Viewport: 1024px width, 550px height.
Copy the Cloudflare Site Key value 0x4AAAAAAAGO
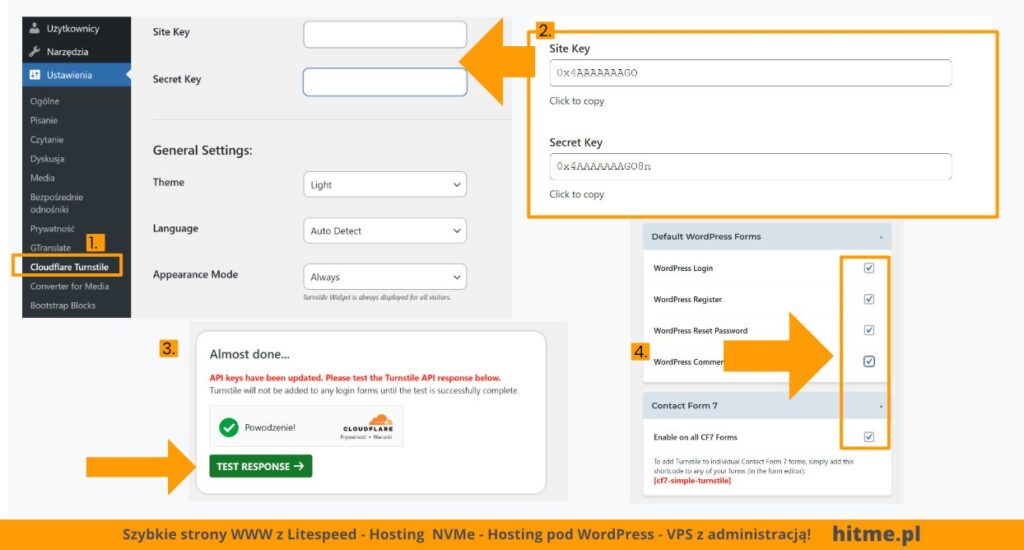pyautogui.click(x=750, y=73)
